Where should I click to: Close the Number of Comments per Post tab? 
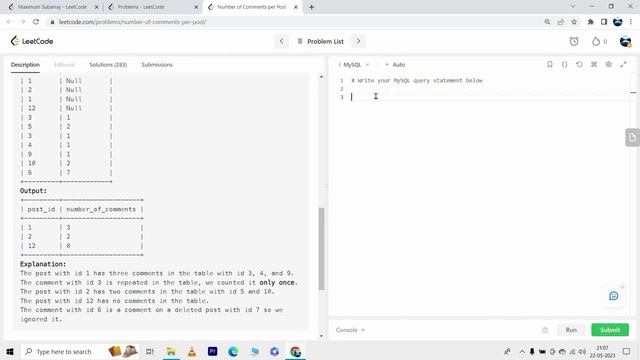coord(296,7)
